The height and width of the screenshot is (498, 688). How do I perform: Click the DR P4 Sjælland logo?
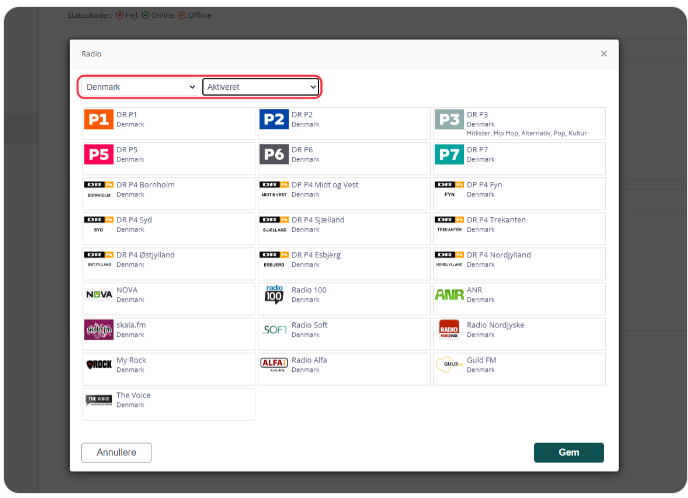coord(274,224)
